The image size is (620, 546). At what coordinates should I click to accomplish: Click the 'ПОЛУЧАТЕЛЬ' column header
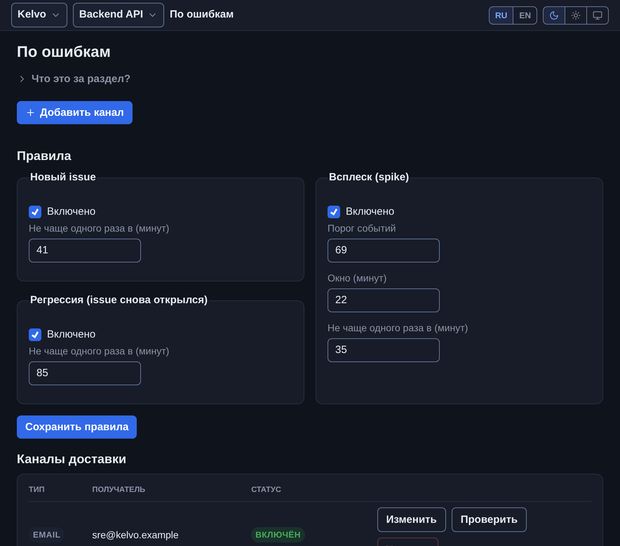119,489
